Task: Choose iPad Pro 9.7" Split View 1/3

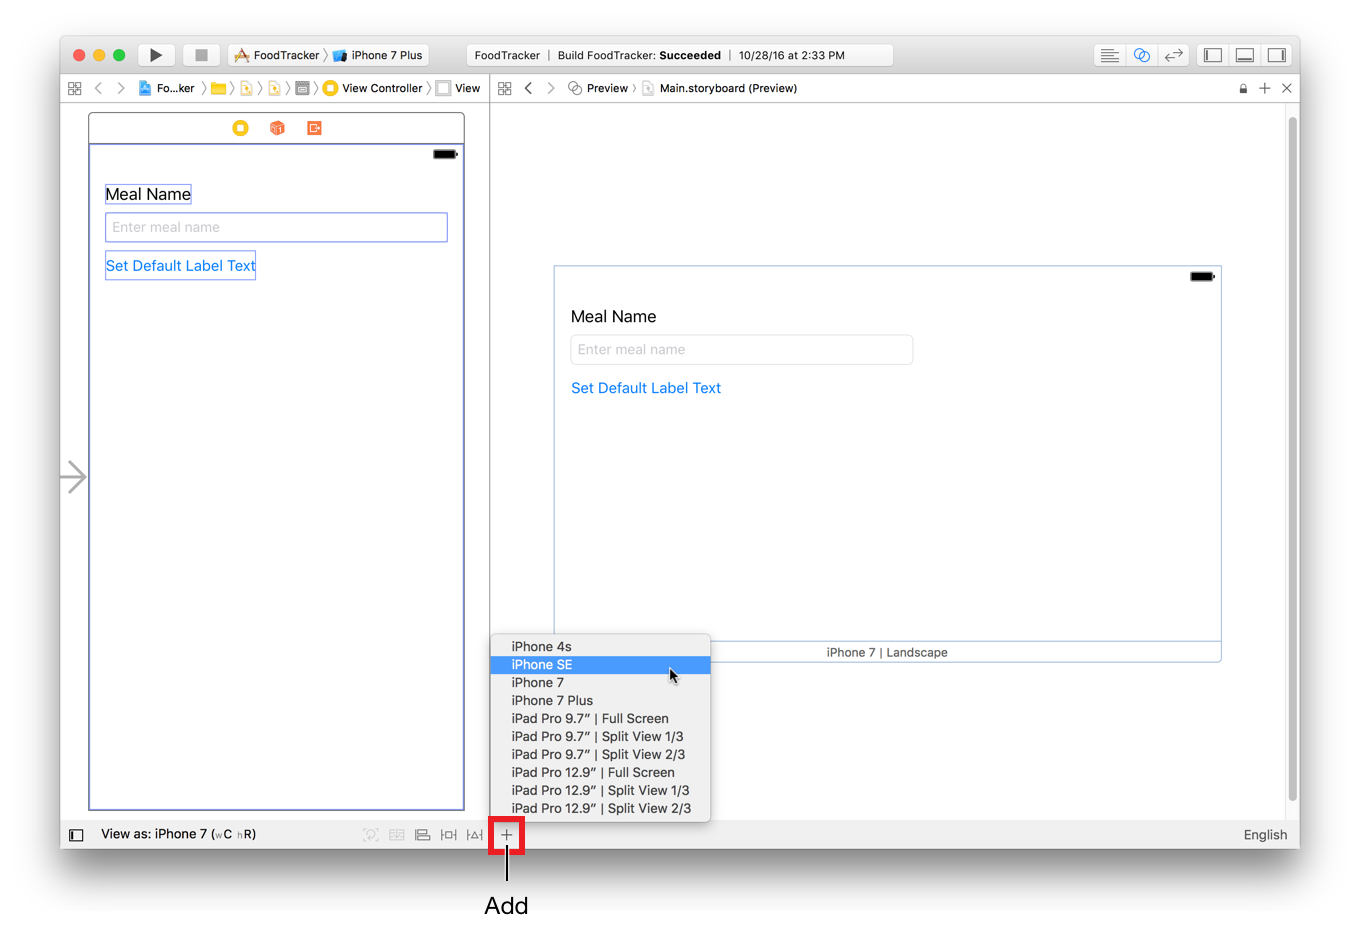Action: (600, 736)
